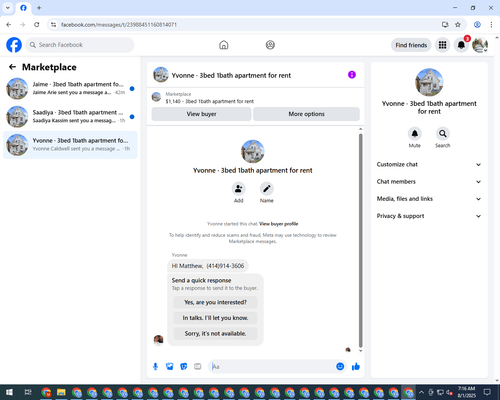Add people to the chat
The height and width of the screenshot is (400, 500).
(239, 189)
